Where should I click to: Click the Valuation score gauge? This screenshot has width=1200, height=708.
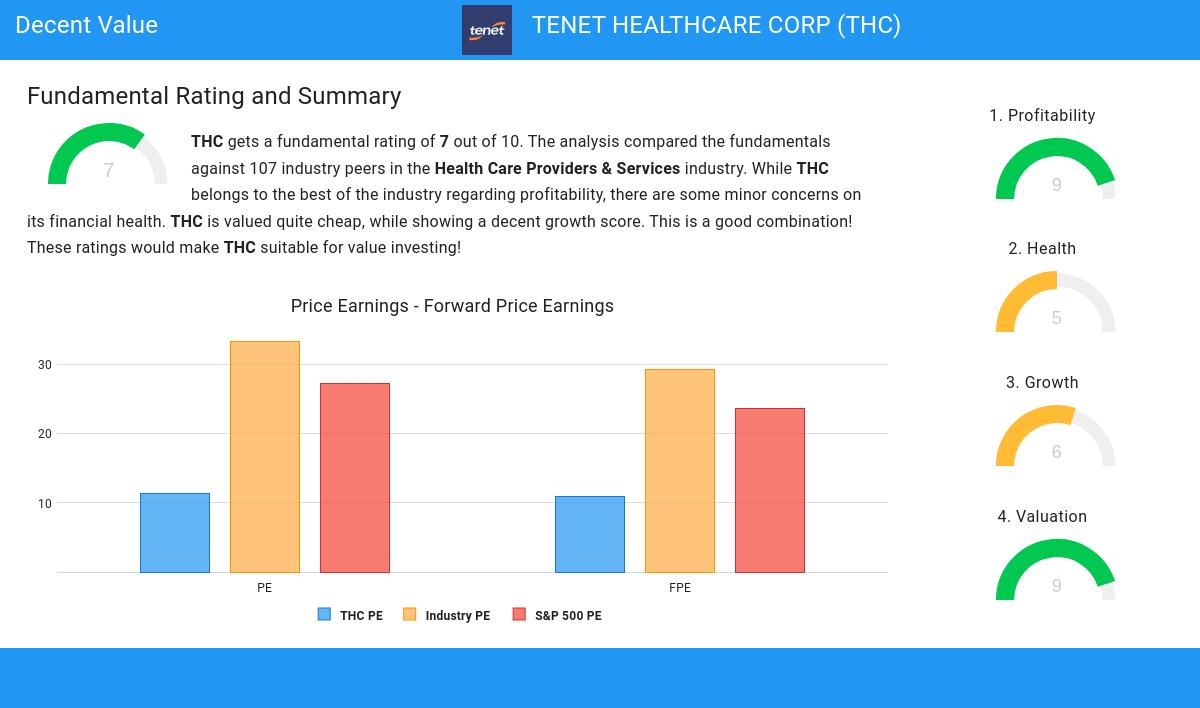point(1056,571)
